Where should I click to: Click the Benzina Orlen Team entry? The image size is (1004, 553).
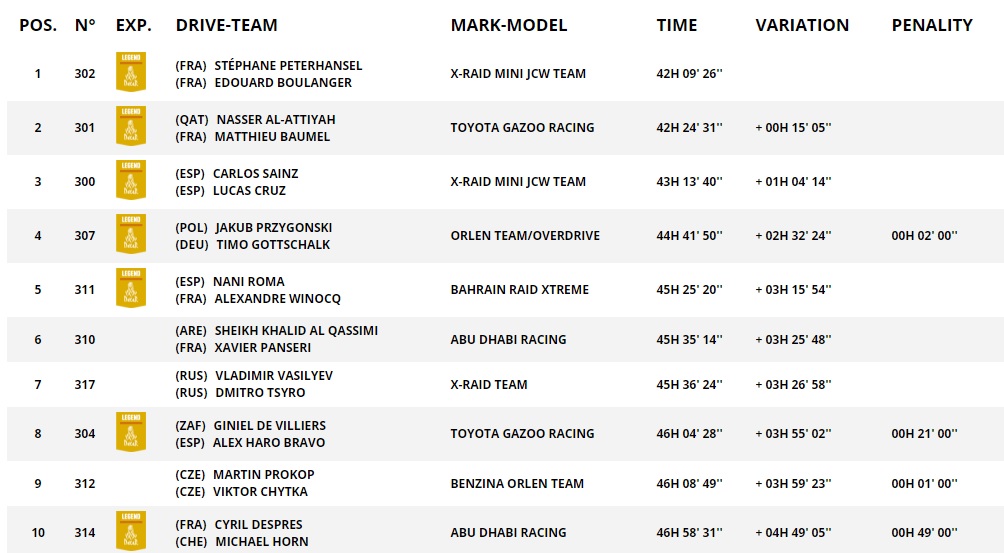517,483
